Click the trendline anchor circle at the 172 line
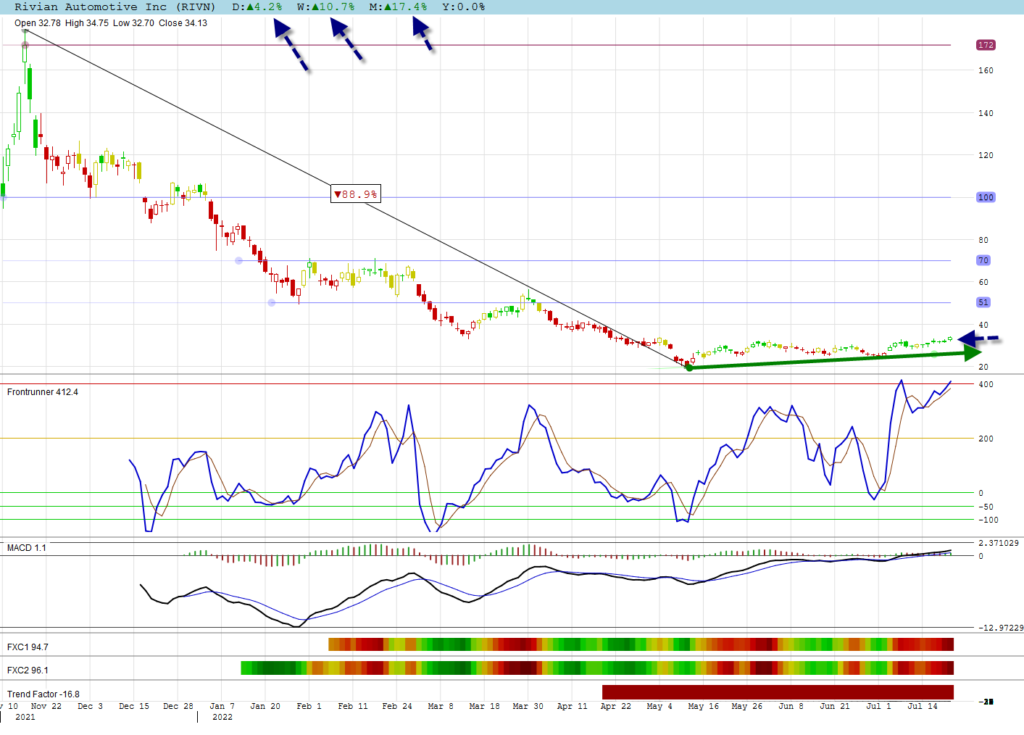1024x735 pixels. [25, 45]
